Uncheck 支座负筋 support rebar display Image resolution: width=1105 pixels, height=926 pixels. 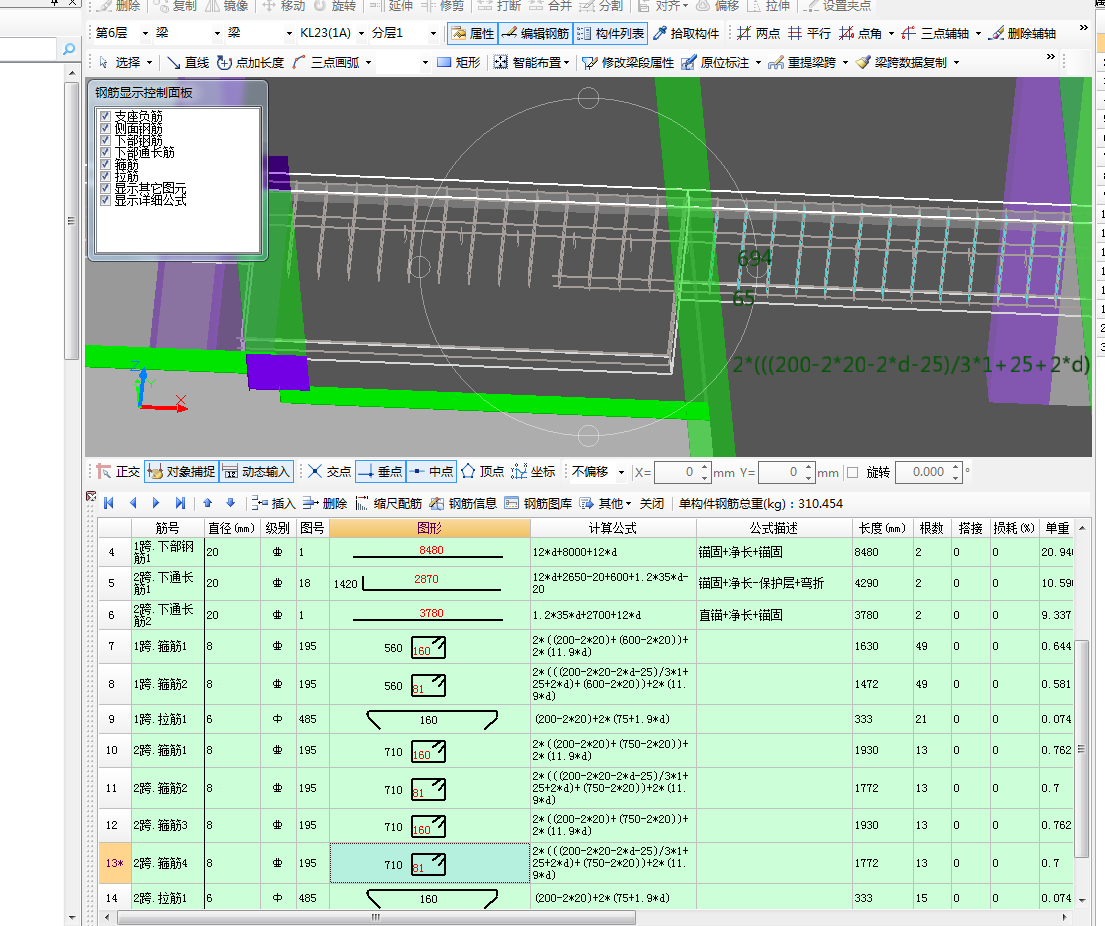click(105, 116)
